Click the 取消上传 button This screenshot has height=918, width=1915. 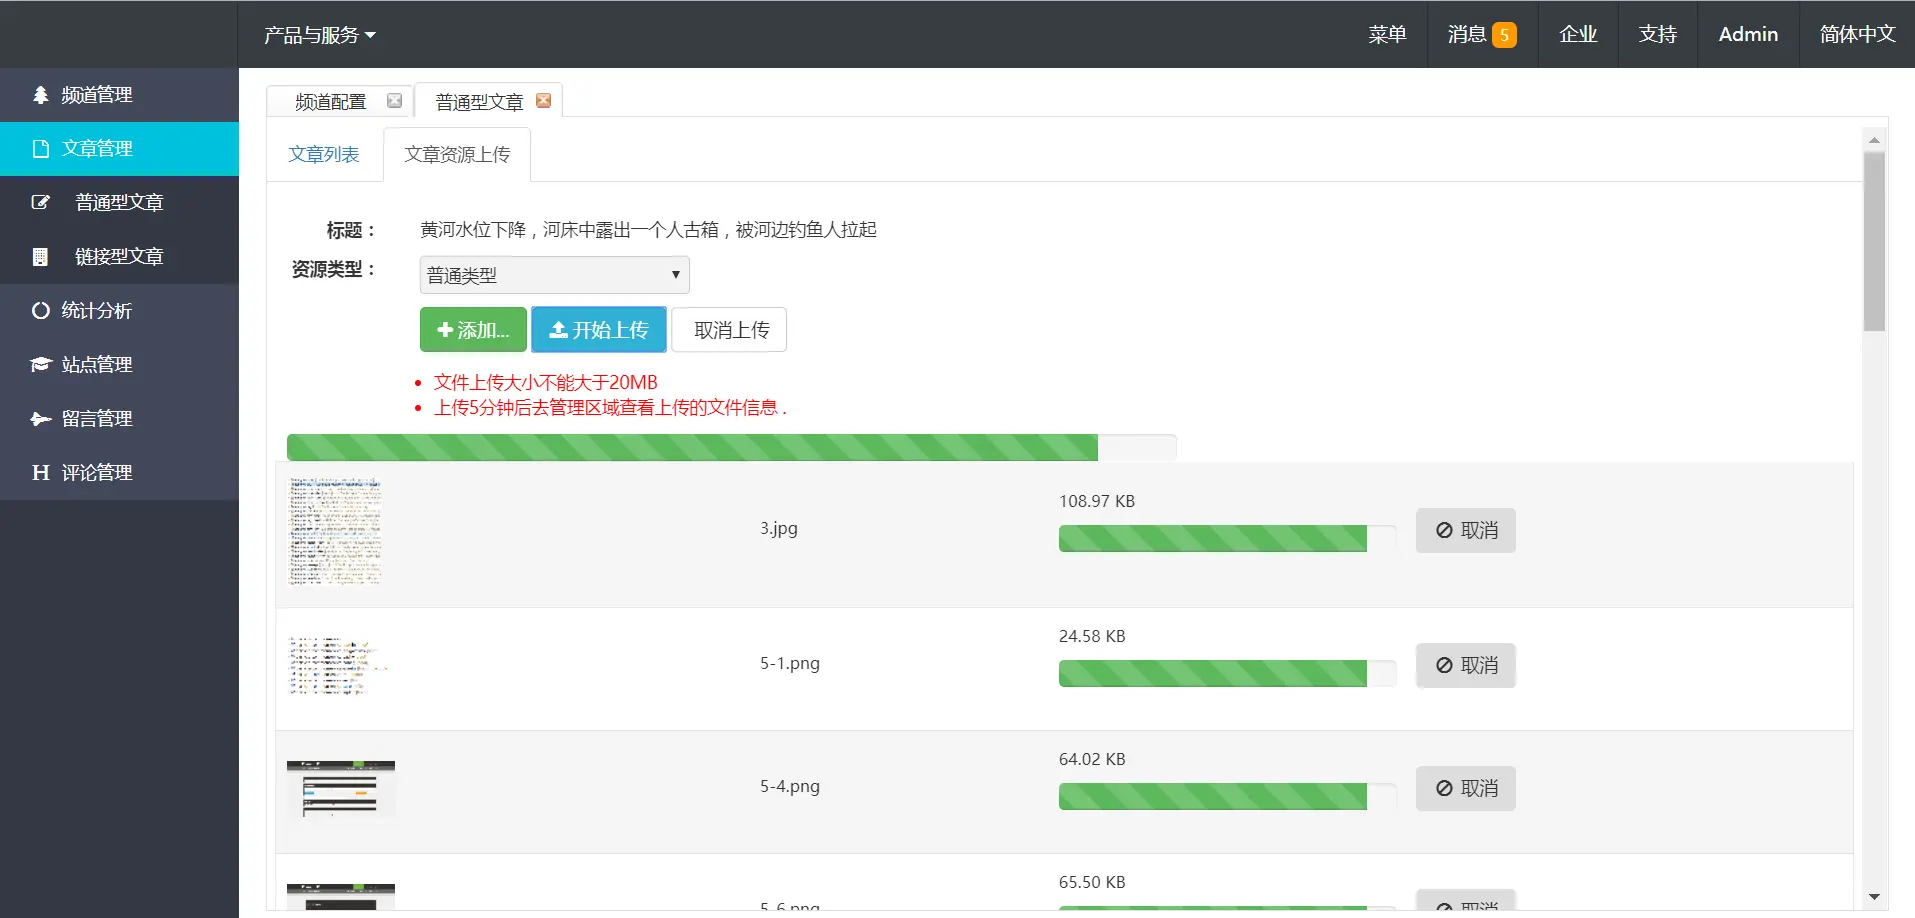(729, 330)
